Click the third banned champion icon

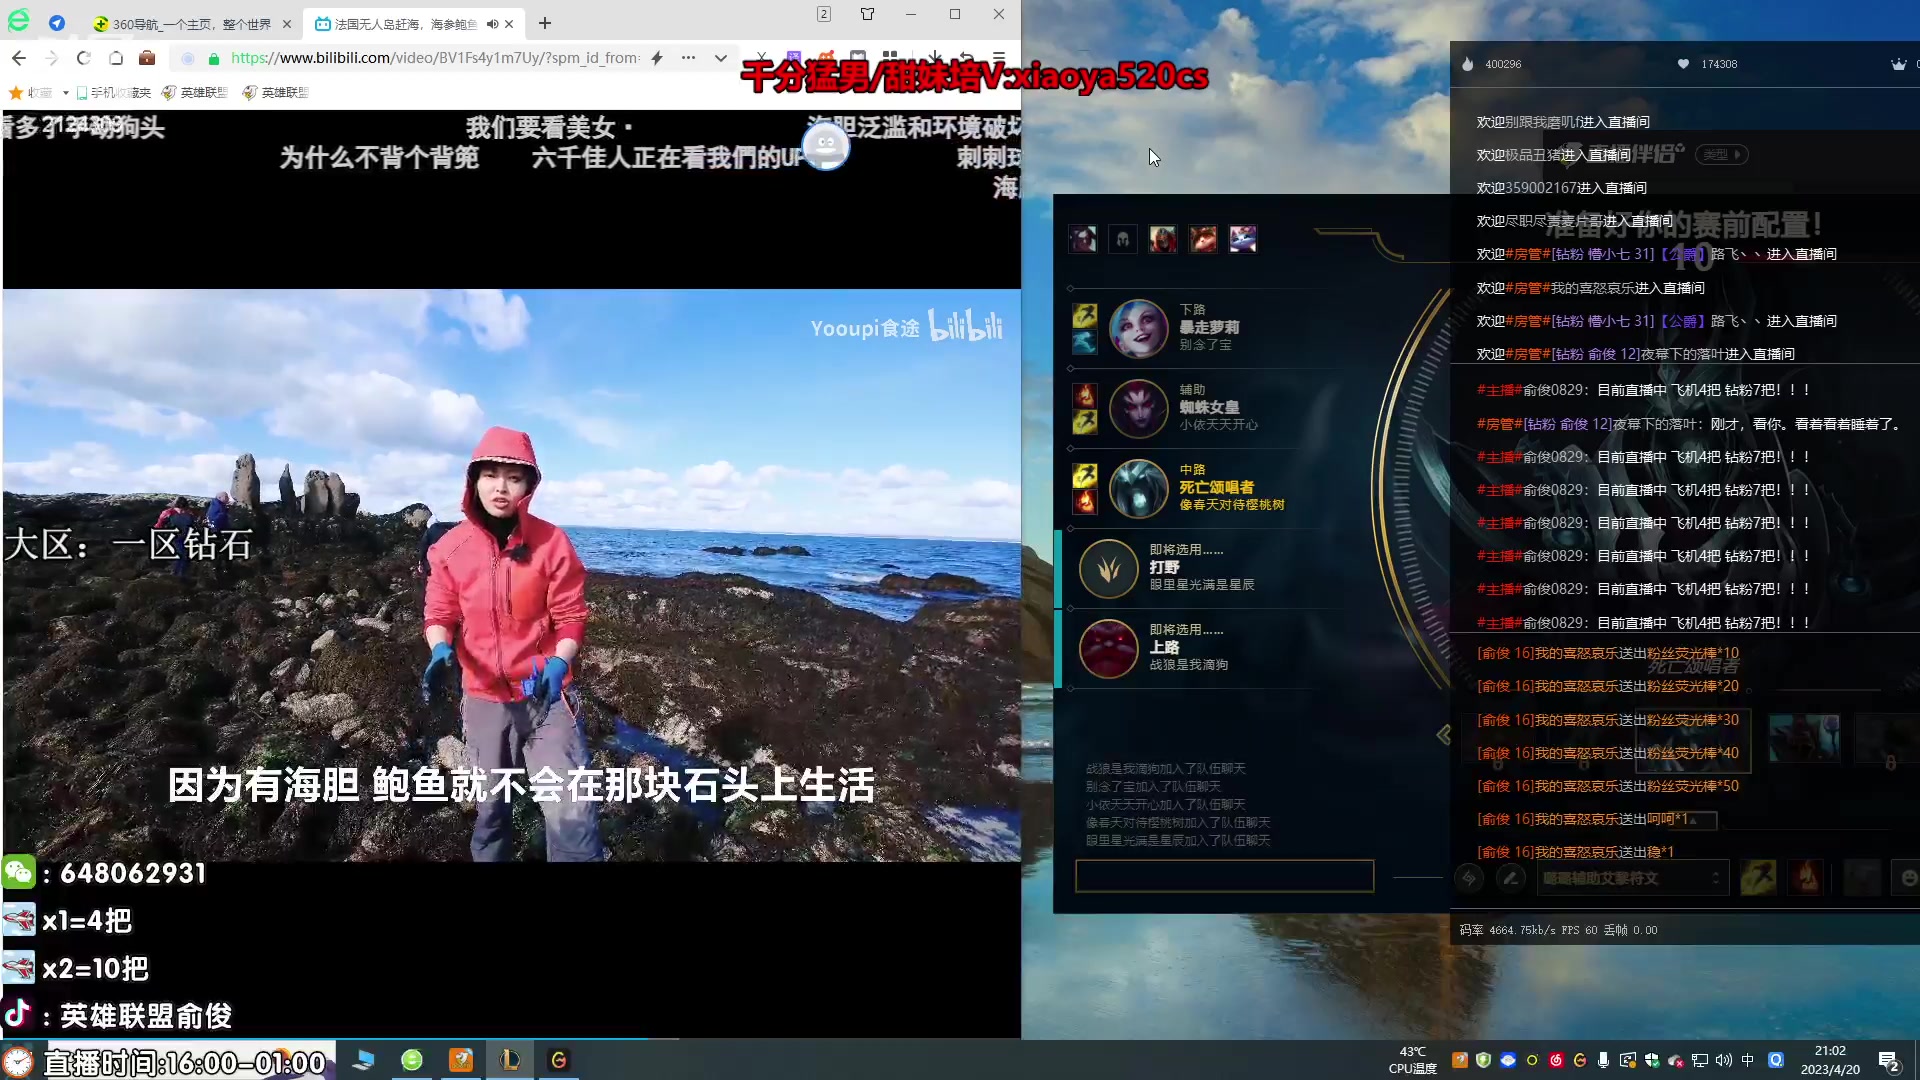[1162, 239]
